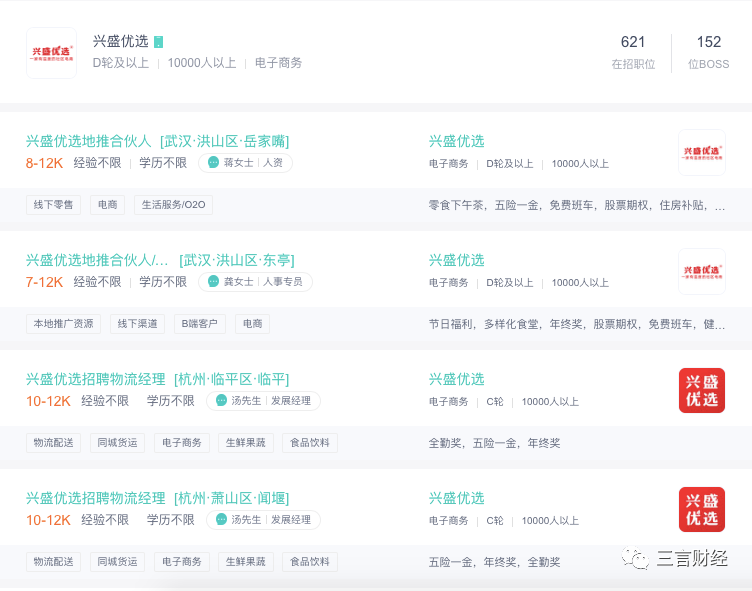The image size is (752, 591).
Task: Click chat bubble icon next to 龚女士
Action: [x=213, y=282]
